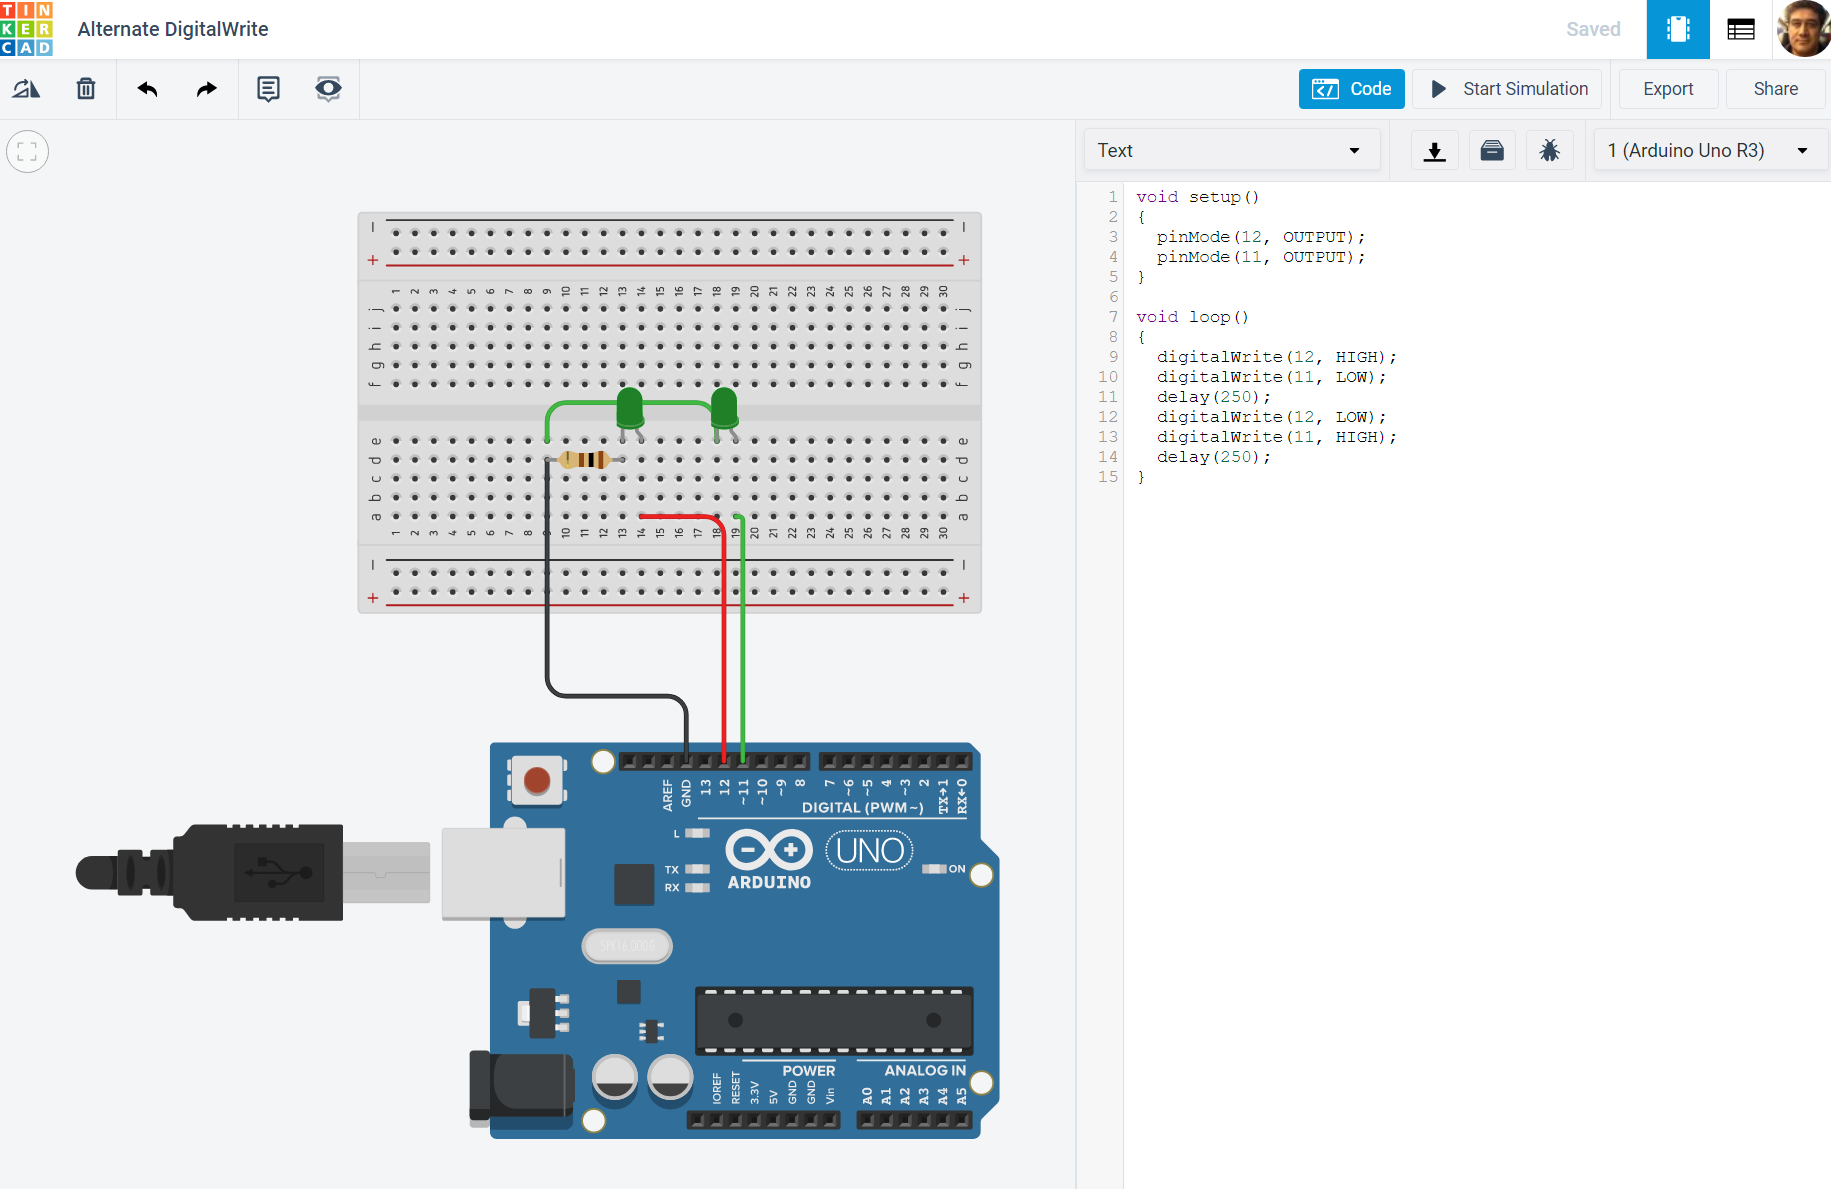Screen dimensions: 1831x1189
Task: Click code line 'digitalWrite(12, HIGH);'
Action: (x=1276, y=357)
